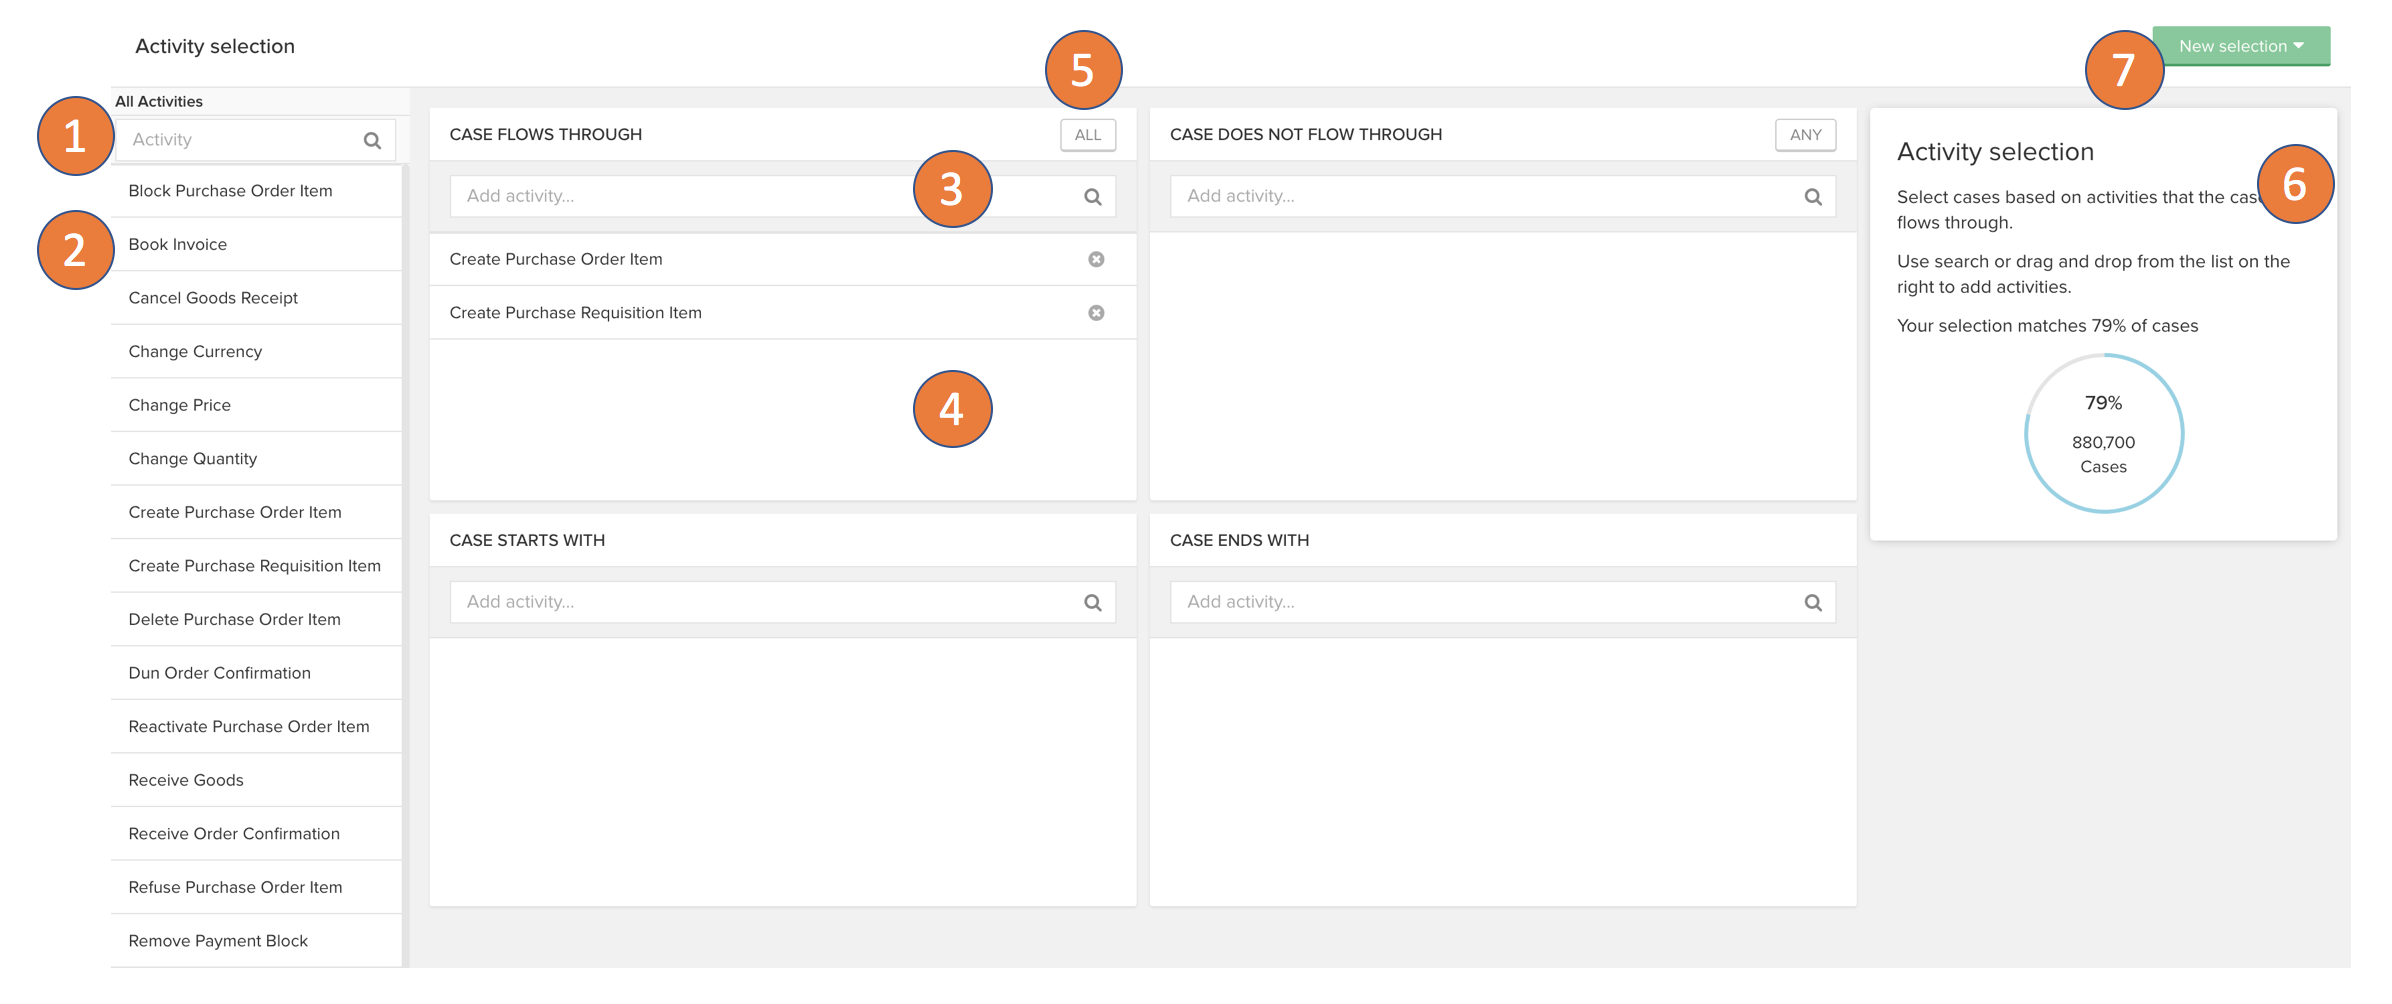Click Add activity field under Case Starts With
This screenshot has height=1004, width=2392.
(760, 602)
